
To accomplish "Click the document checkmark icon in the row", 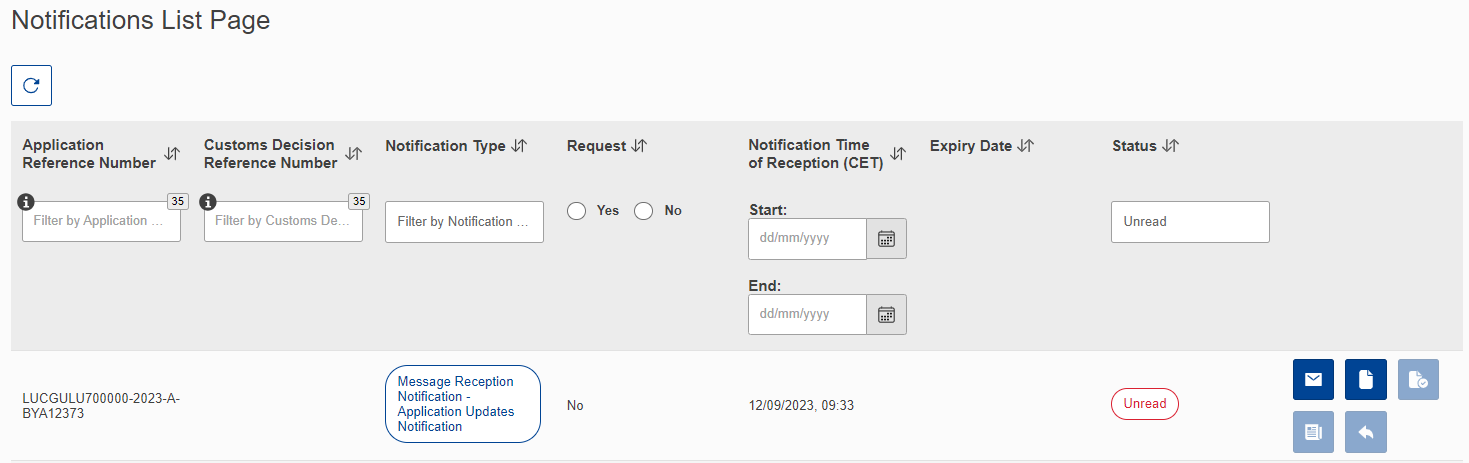I will point(1418,379).
